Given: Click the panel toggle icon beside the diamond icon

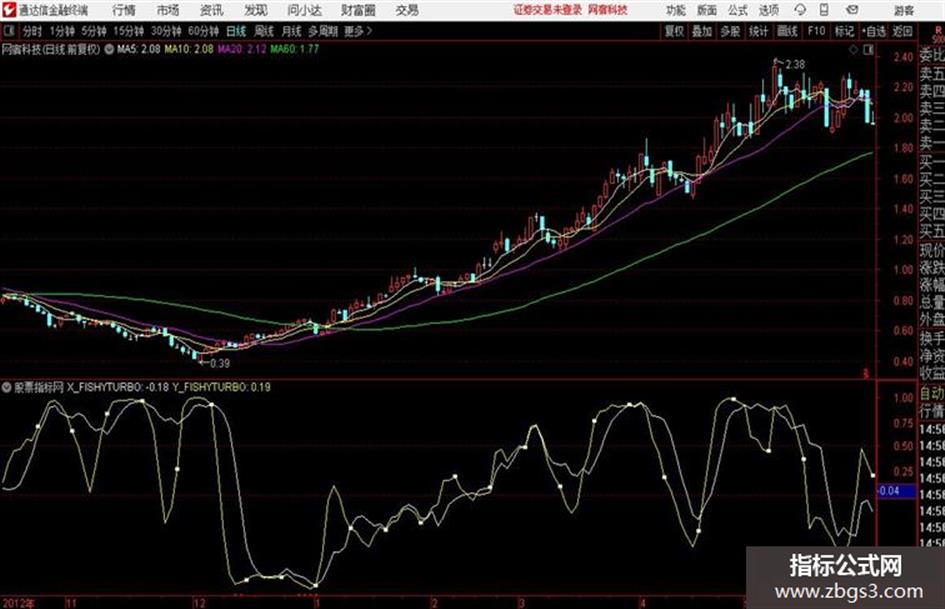Looking at the screenshot, I should tap(868, 50).
